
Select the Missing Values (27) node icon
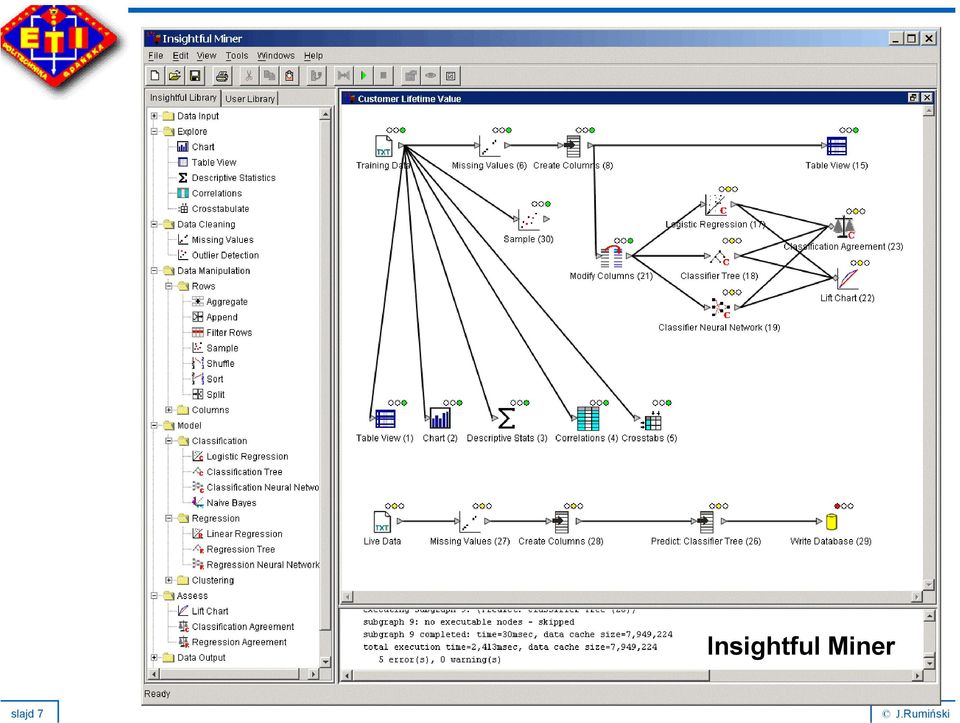pos(470,522)
